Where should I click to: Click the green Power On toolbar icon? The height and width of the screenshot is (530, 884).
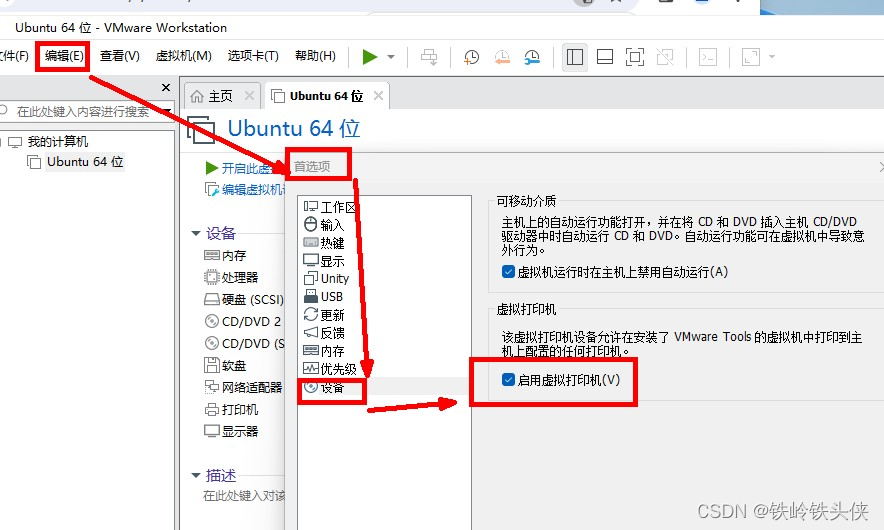(370, 56)
